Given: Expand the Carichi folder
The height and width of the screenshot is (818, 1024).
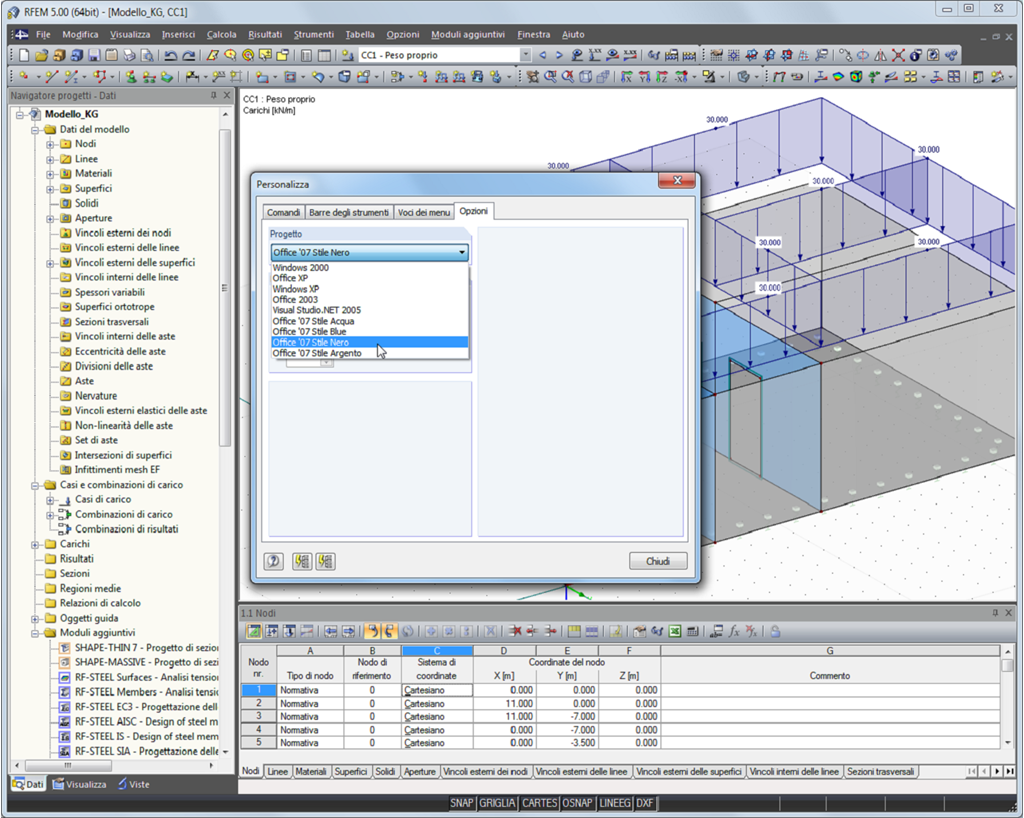Looking at the screenshot, I should 35,544.
